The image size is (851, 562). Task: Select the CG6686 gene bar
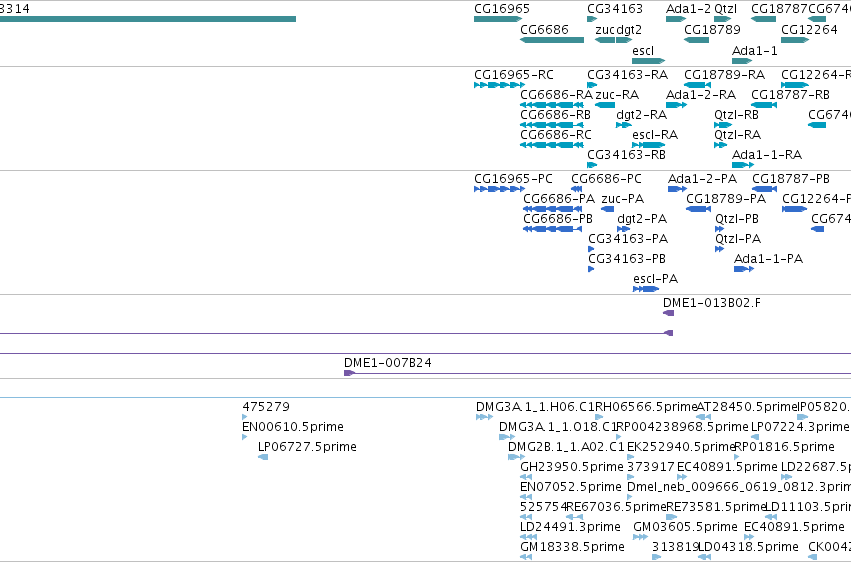click(x=552, y=40)
